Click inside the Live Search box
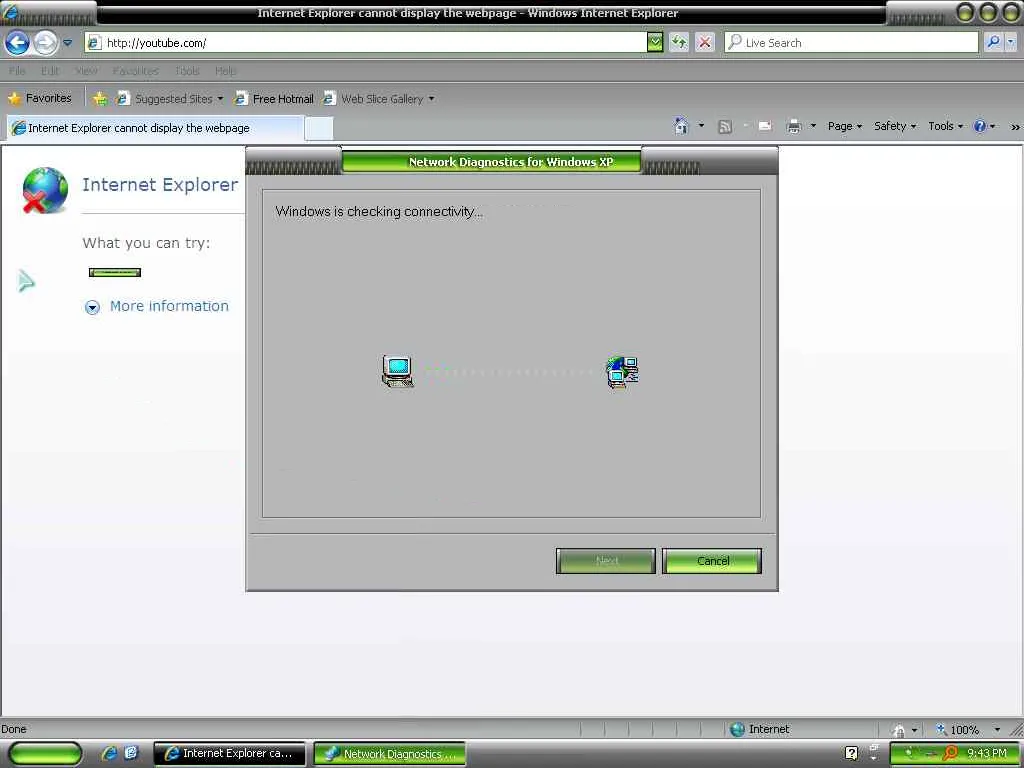Image resolution: width=1024 pixels, height=768 pixels. pos(852,43)
